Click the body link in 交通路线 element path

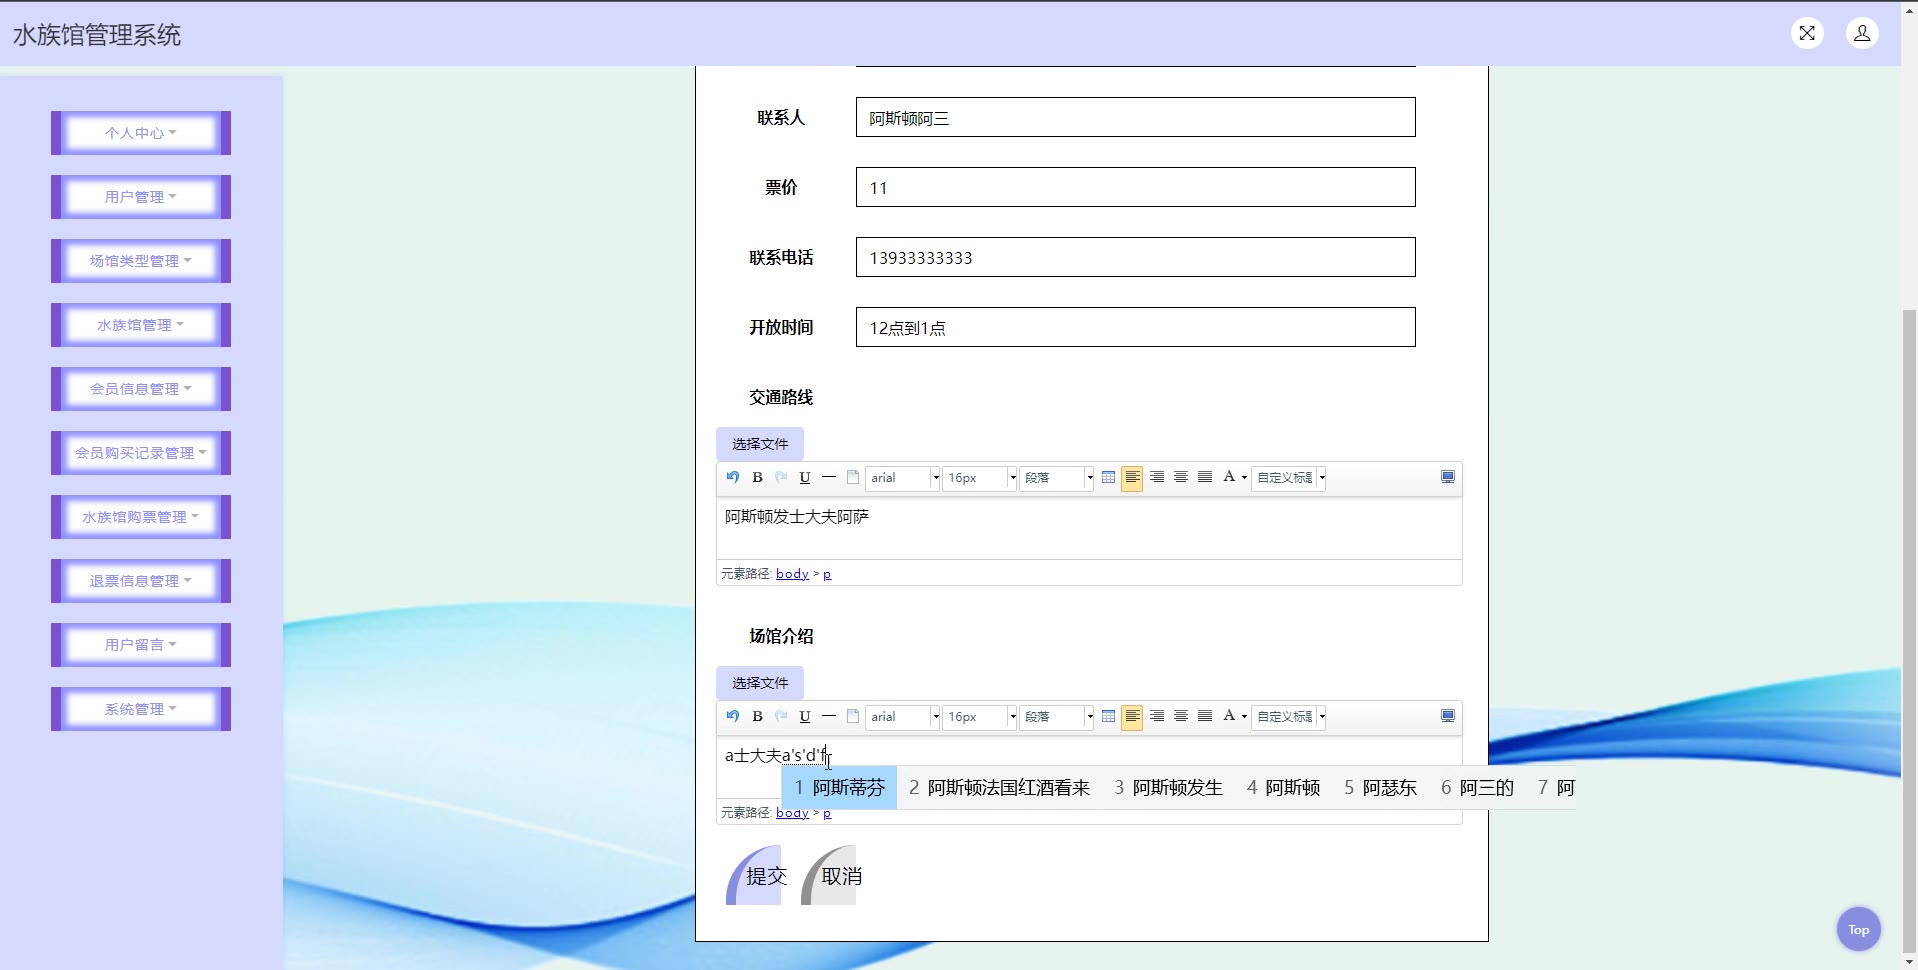coord(792,574)
